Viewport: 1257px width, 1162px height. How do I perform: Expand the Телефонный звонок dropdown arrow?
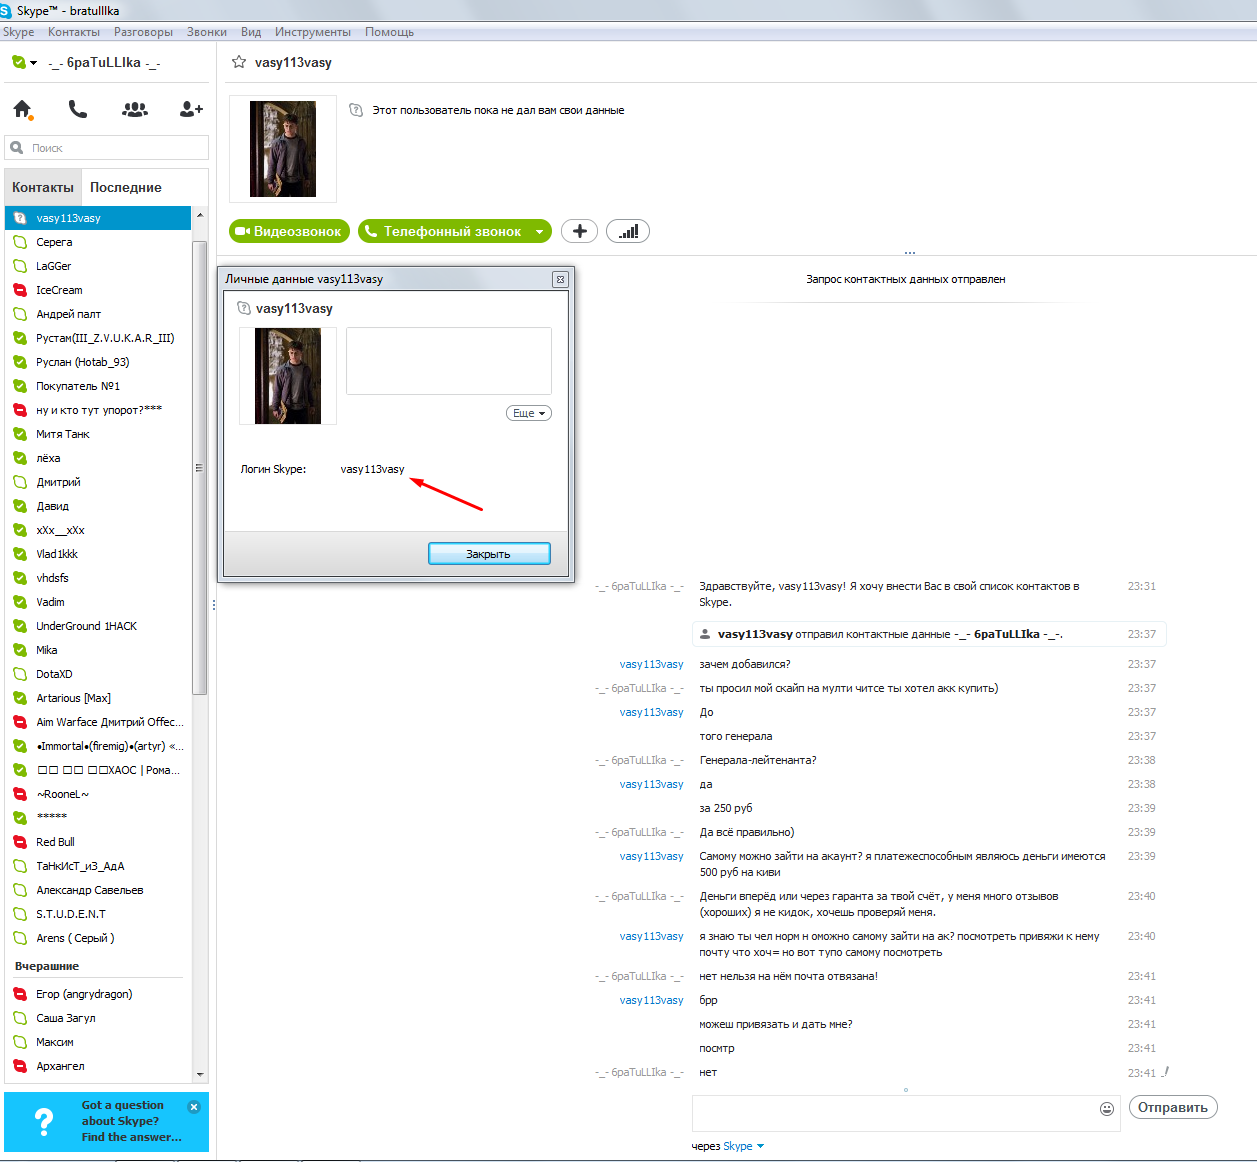(x=540, y=232)
